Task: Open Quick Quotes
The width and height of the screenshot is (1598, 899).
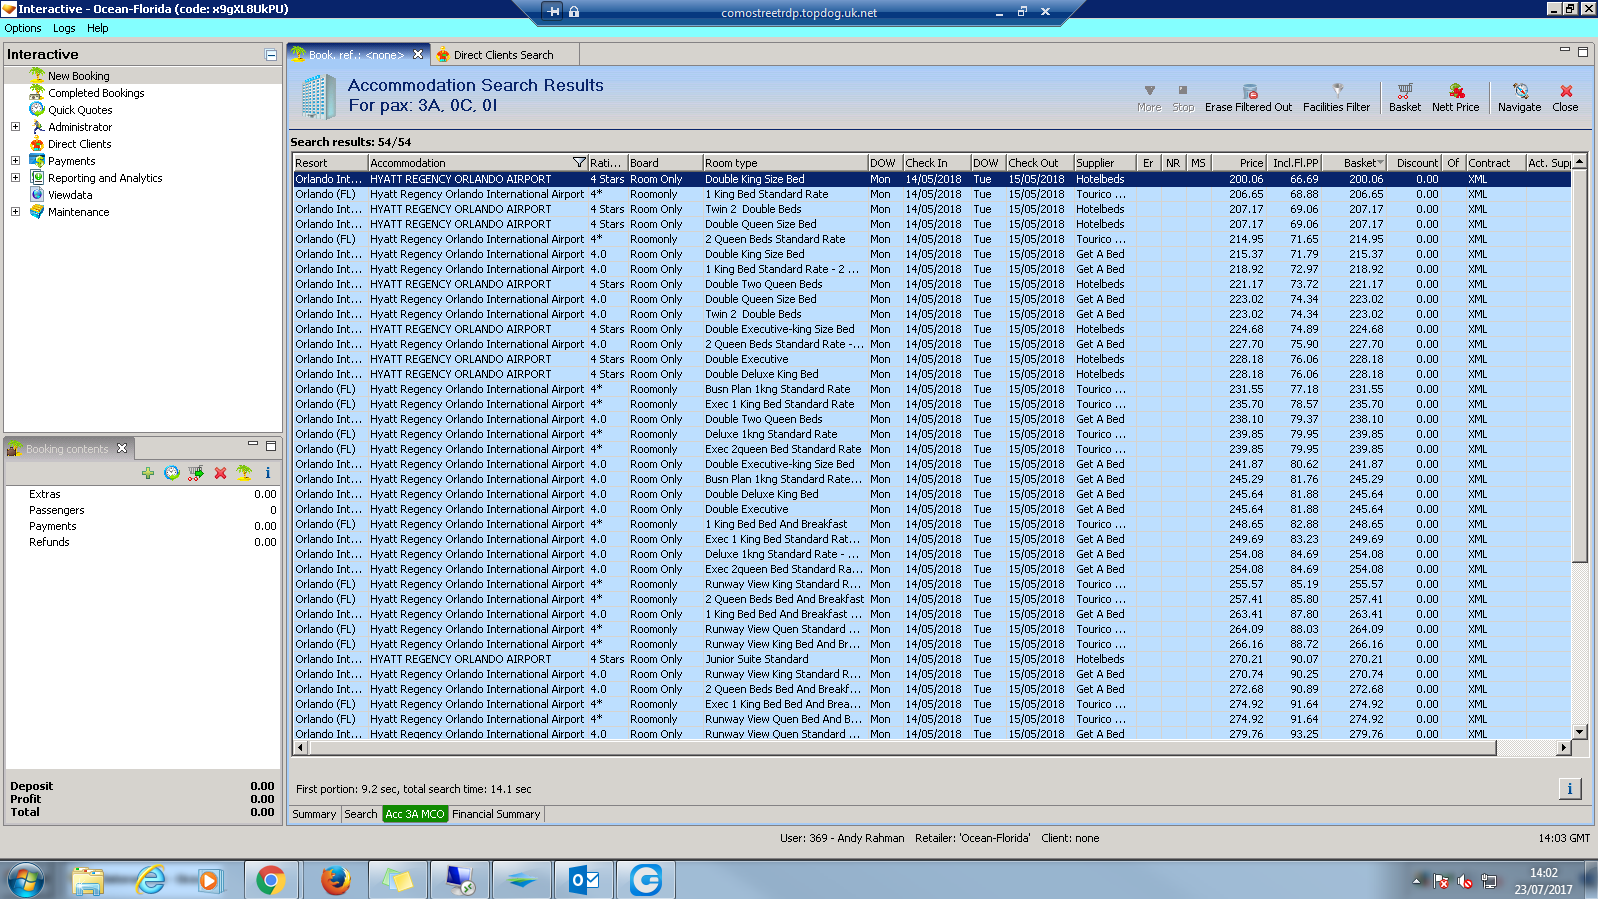Action: tap(80, 110)
